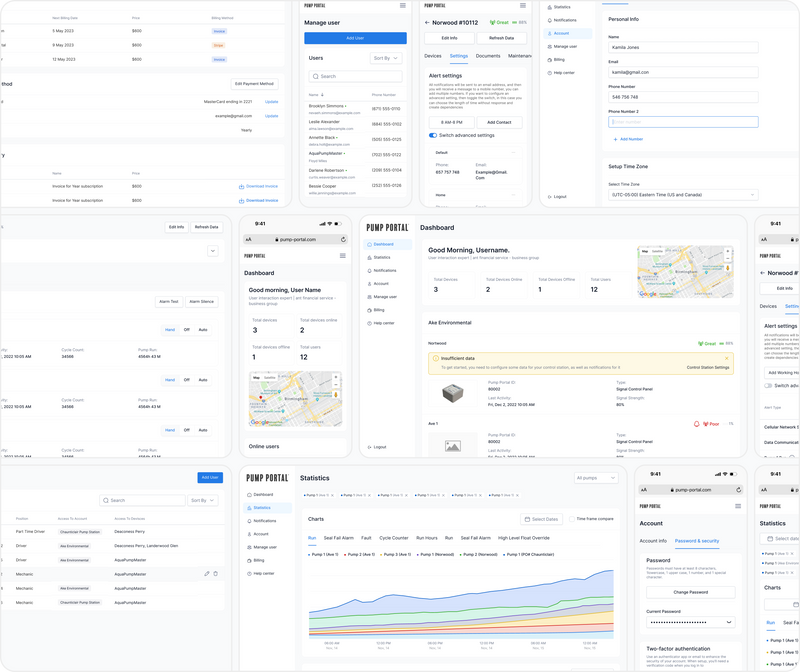Screen dimensions: 800x672
Task: Select Auto mode on first pump control
Action: (203, 330)
